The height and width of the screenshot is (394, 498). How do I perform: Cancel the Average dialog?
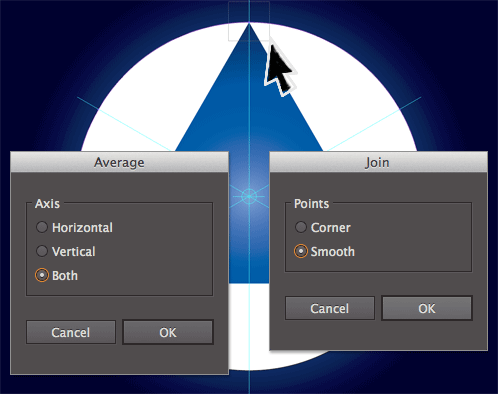(x=71, y=332)
